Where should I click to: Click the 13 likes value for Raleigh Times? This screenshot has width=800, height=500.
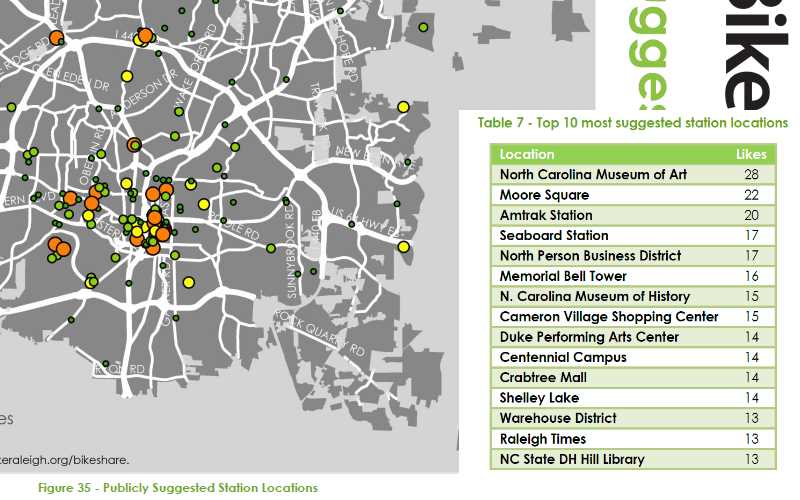[x=752, y=439]
